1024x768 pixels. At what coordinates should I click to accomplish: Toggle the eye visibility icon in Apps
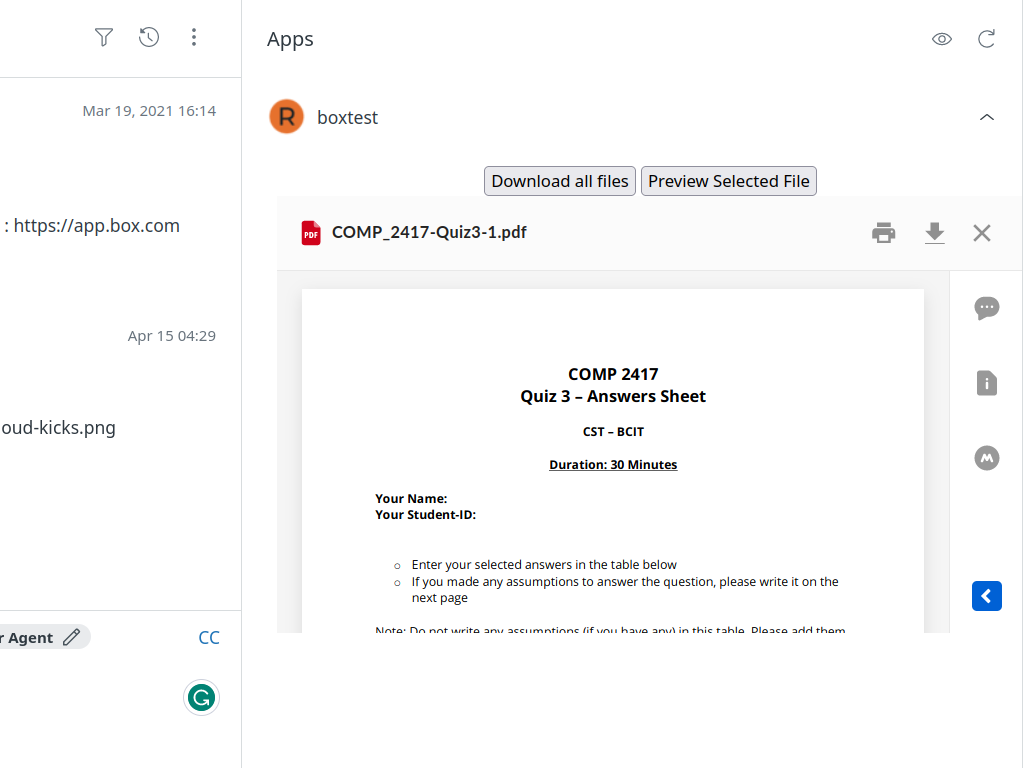tap(941, 39)
